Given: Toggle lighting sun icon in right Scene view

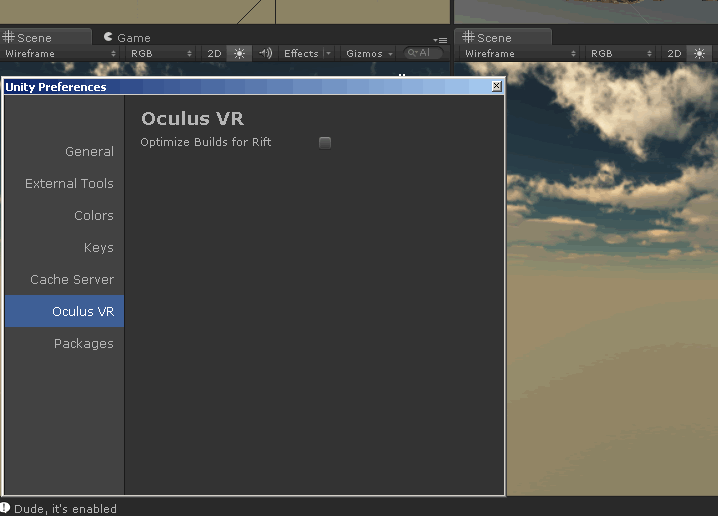Looking at the screenshot, I should [699, 54].
